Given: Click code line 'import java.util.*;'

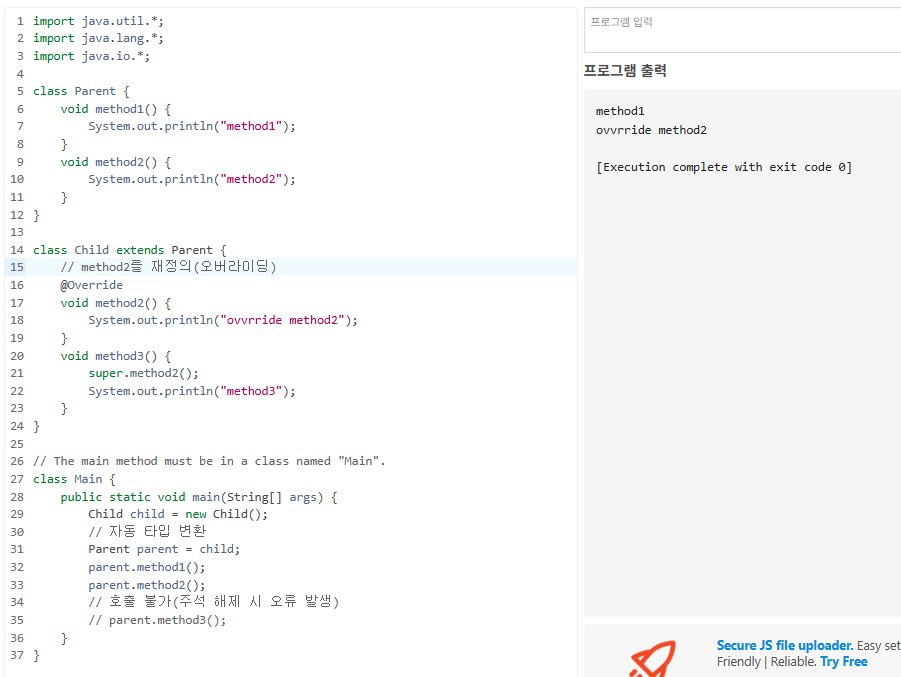Looking at the screenshot, I should coord(98,21).
